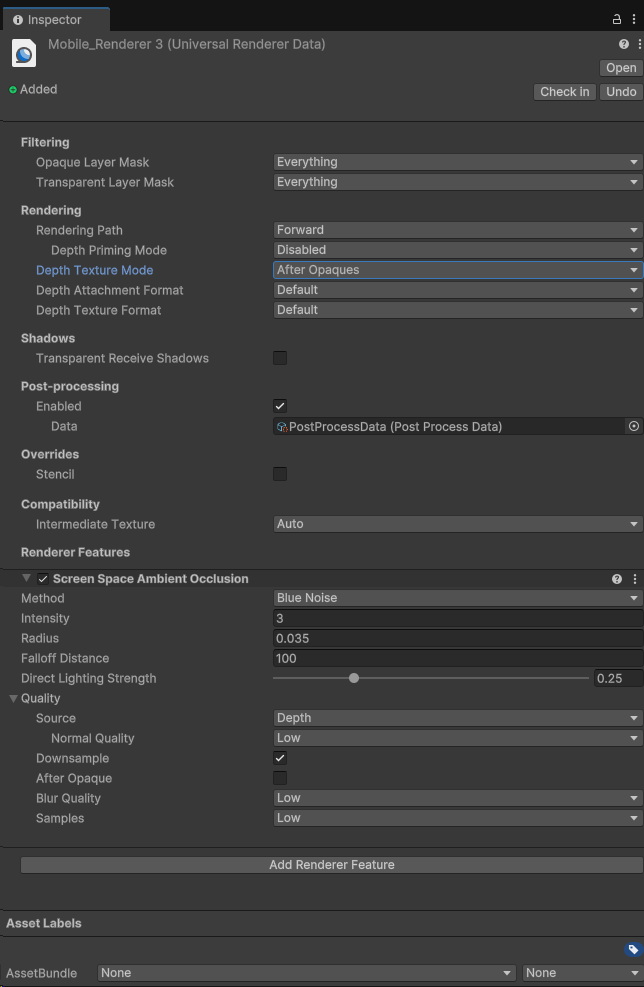Click the blue AssetBundle label tag icon
Viewport: 644px width, 987px height.
[x=631, y=948]
